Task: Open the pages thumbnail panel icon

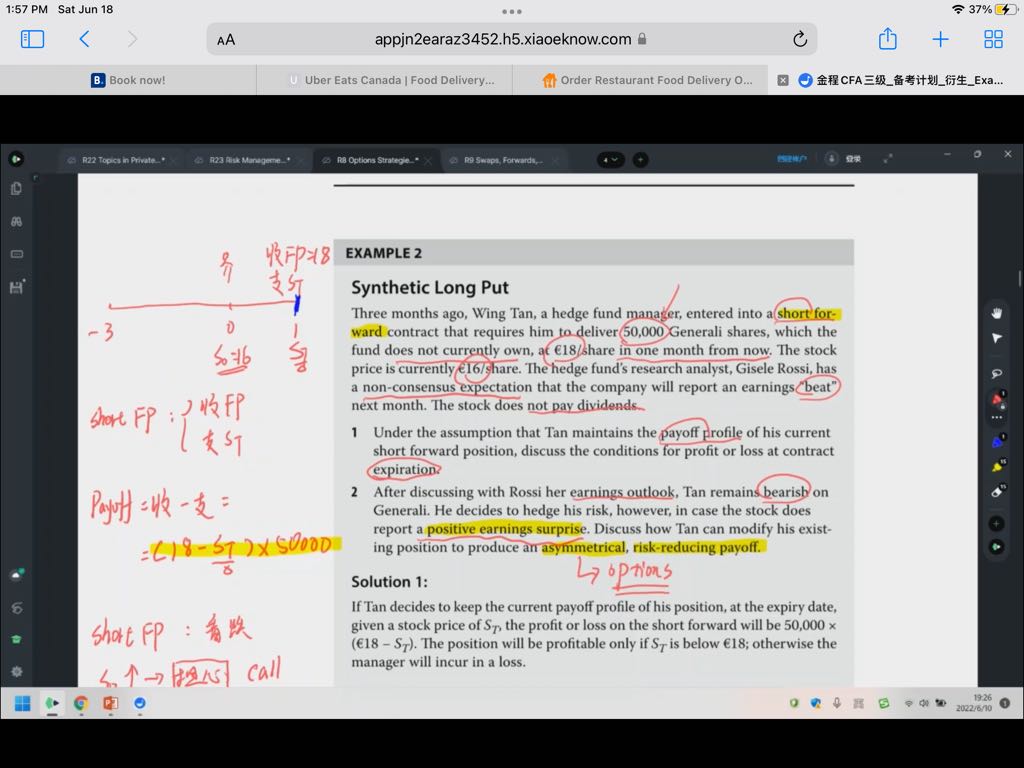Action: click(x=16, y=189)
